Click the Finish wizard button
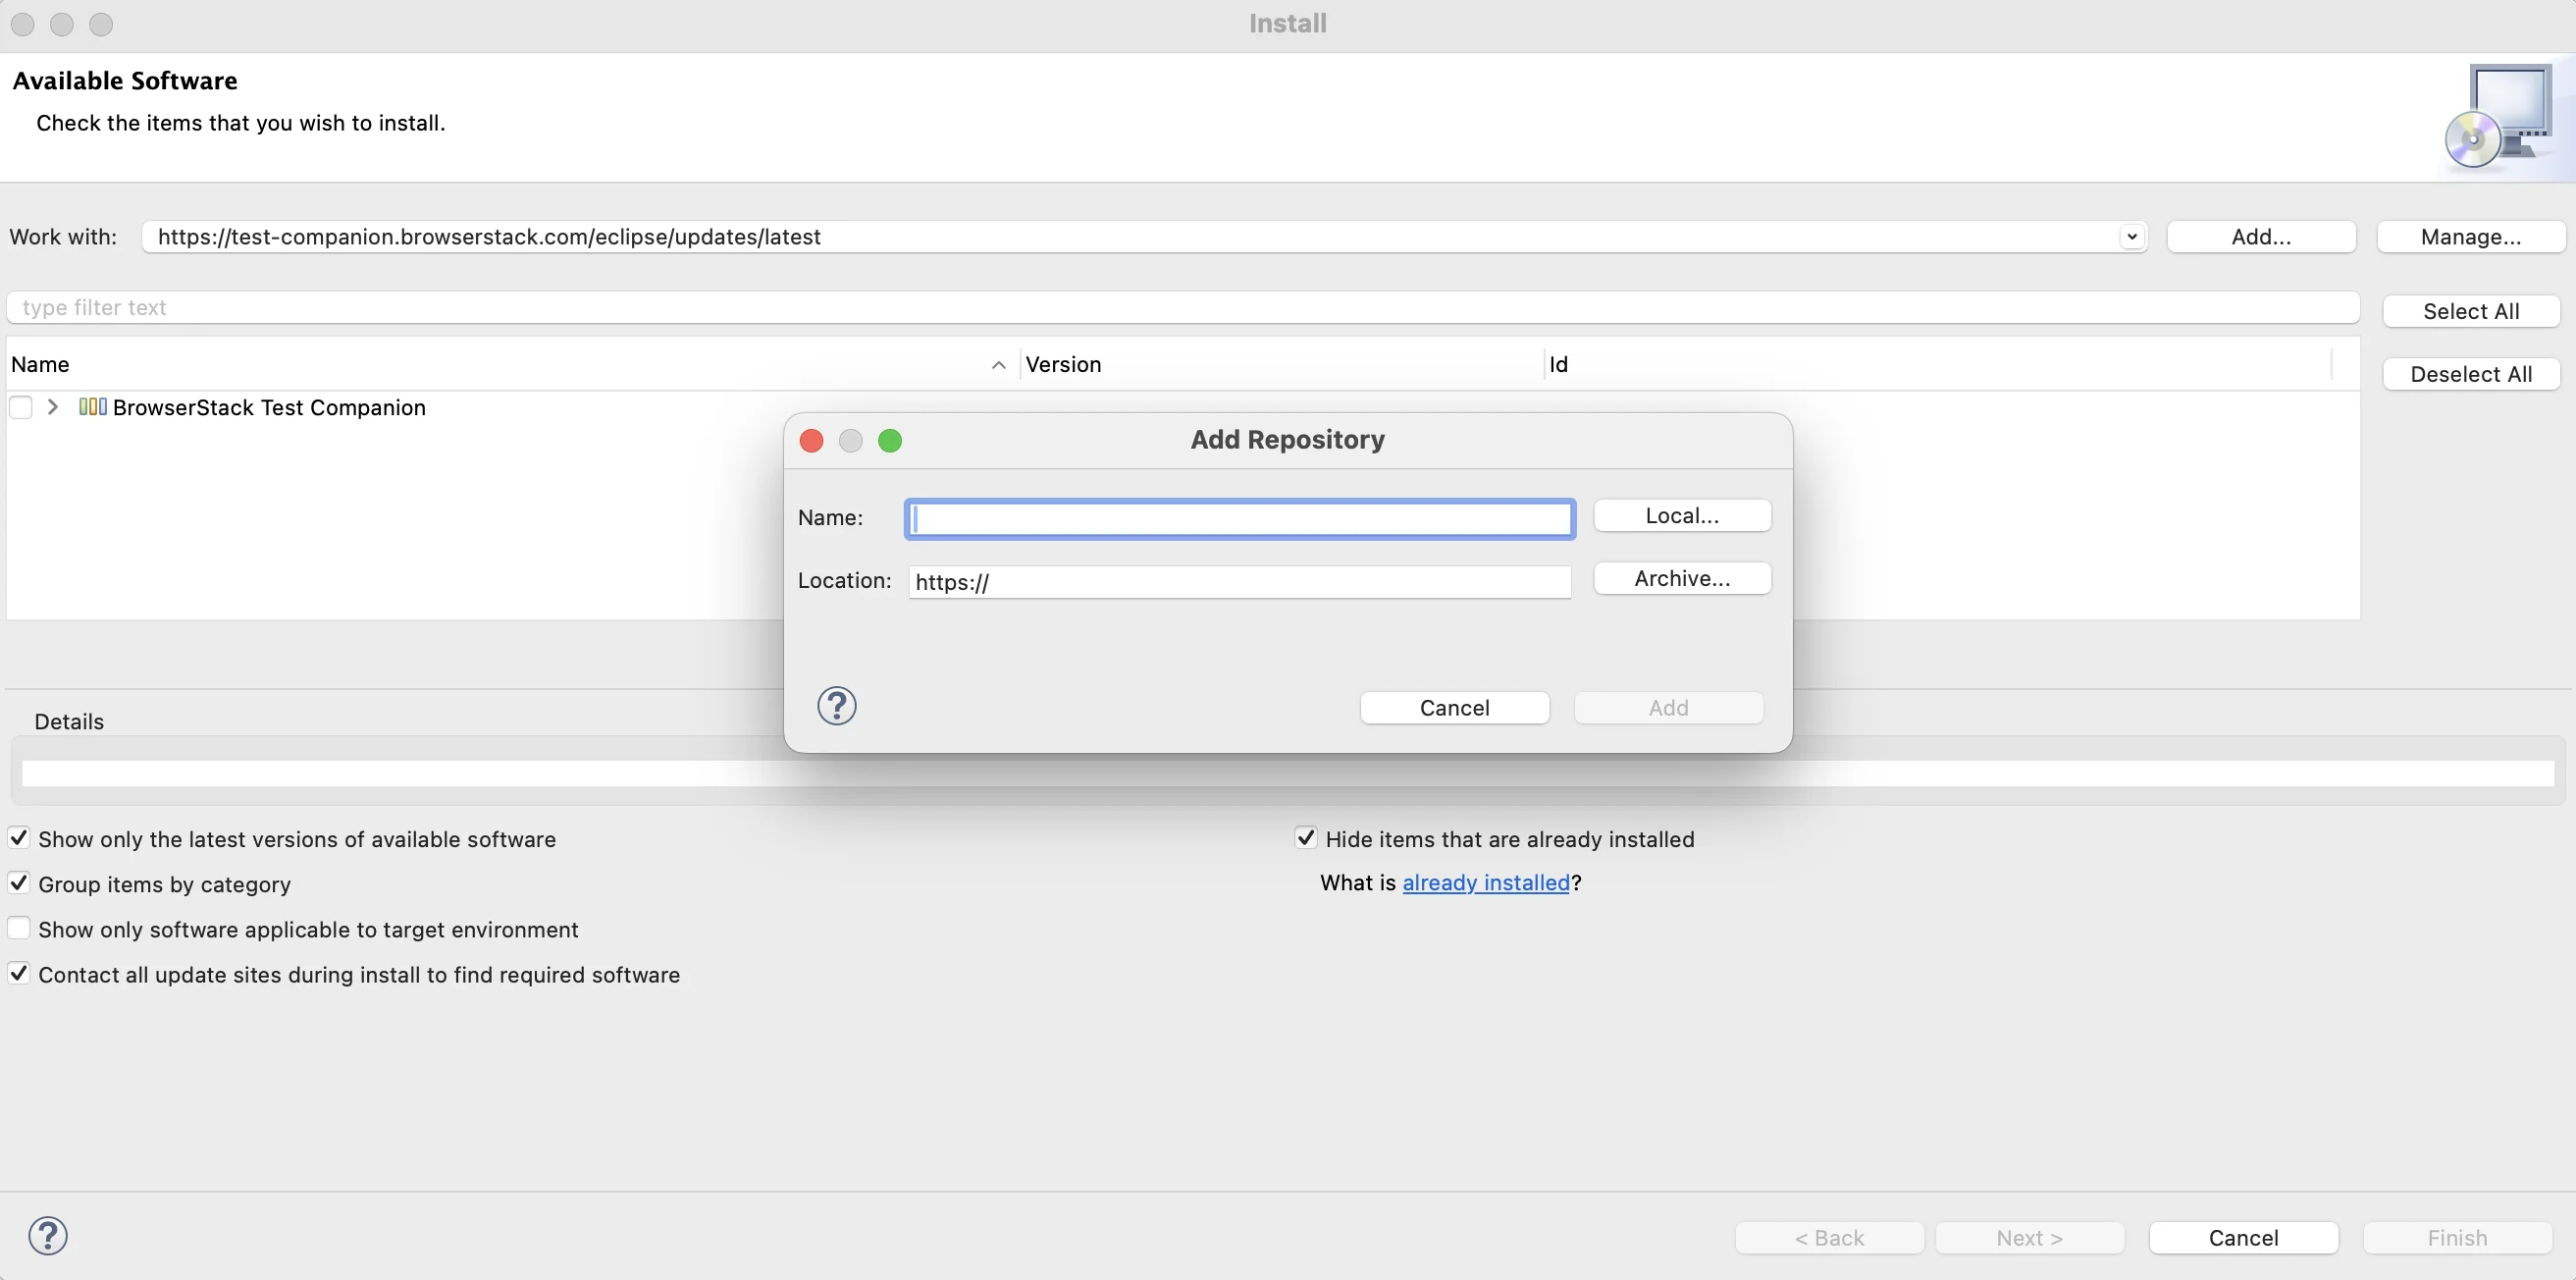Viewport: 2576px width, 1280px height. [2457, 1238]
